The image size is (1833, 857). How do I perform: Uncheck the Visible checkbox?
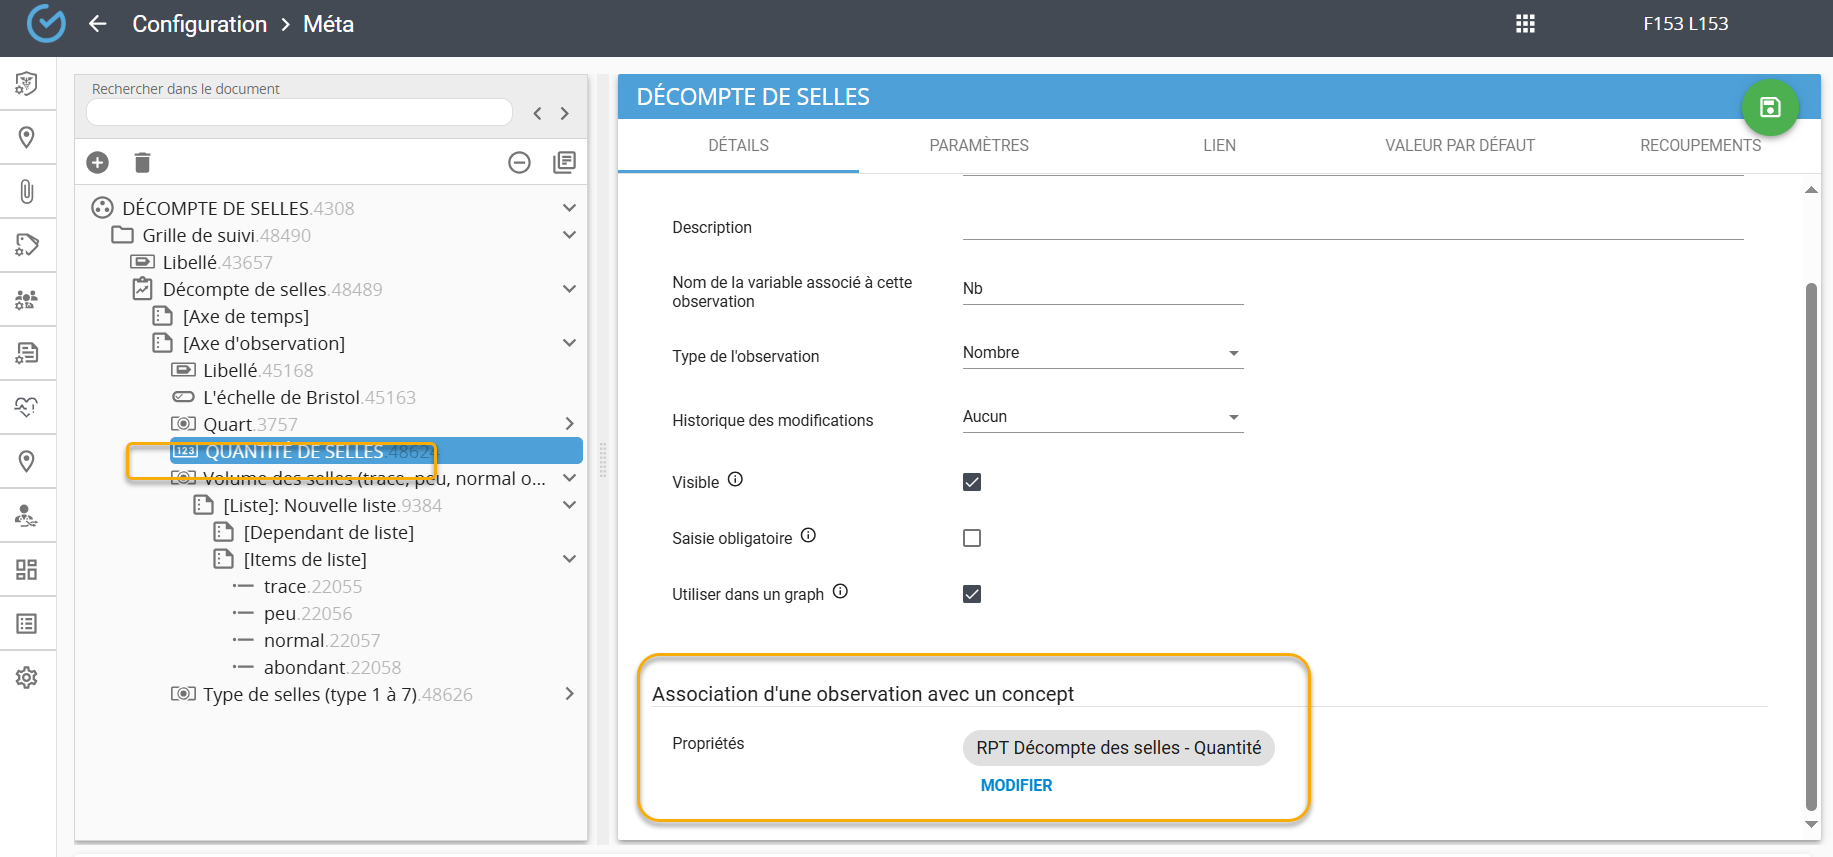[x=971, y=482]
